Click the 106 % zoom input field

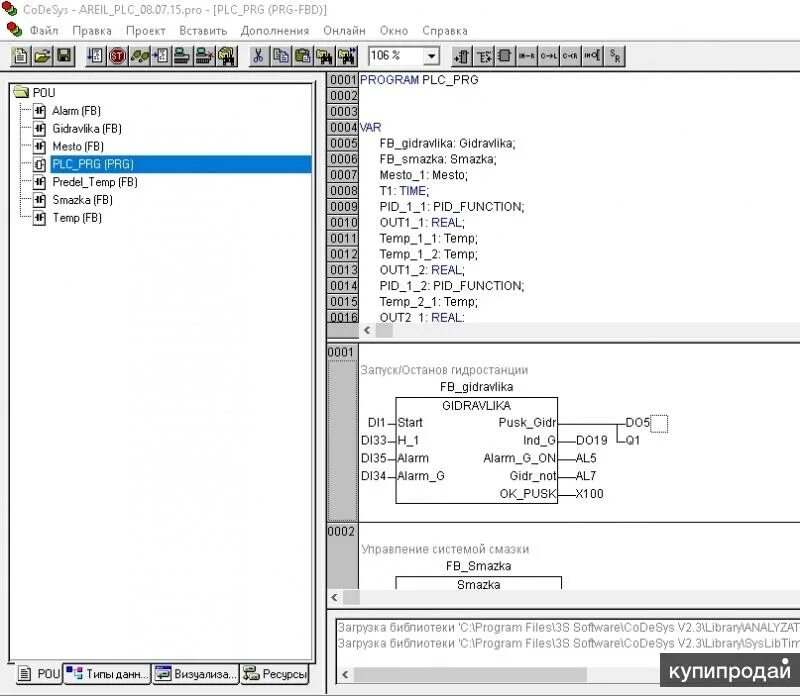[396, 56]
